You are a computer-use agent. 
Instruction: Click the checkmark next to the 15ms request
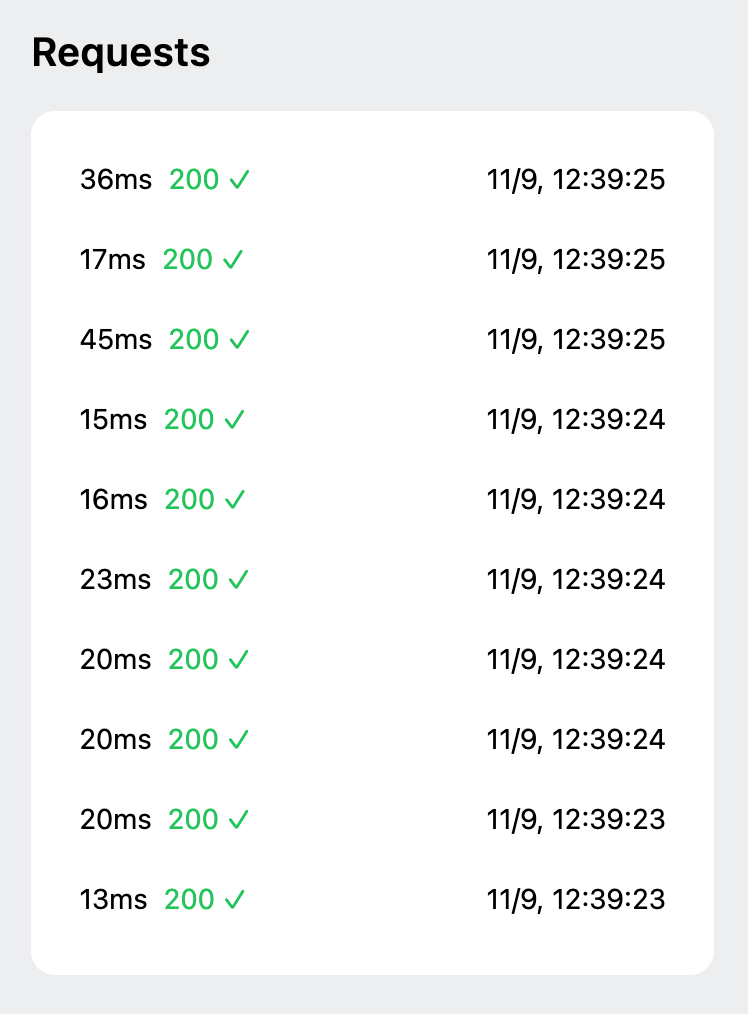(234, 420)
